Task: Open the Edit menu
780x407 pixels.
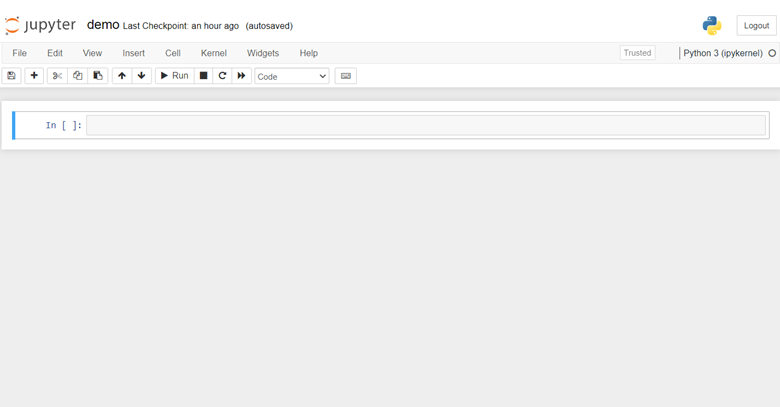Action: point(55,53)
